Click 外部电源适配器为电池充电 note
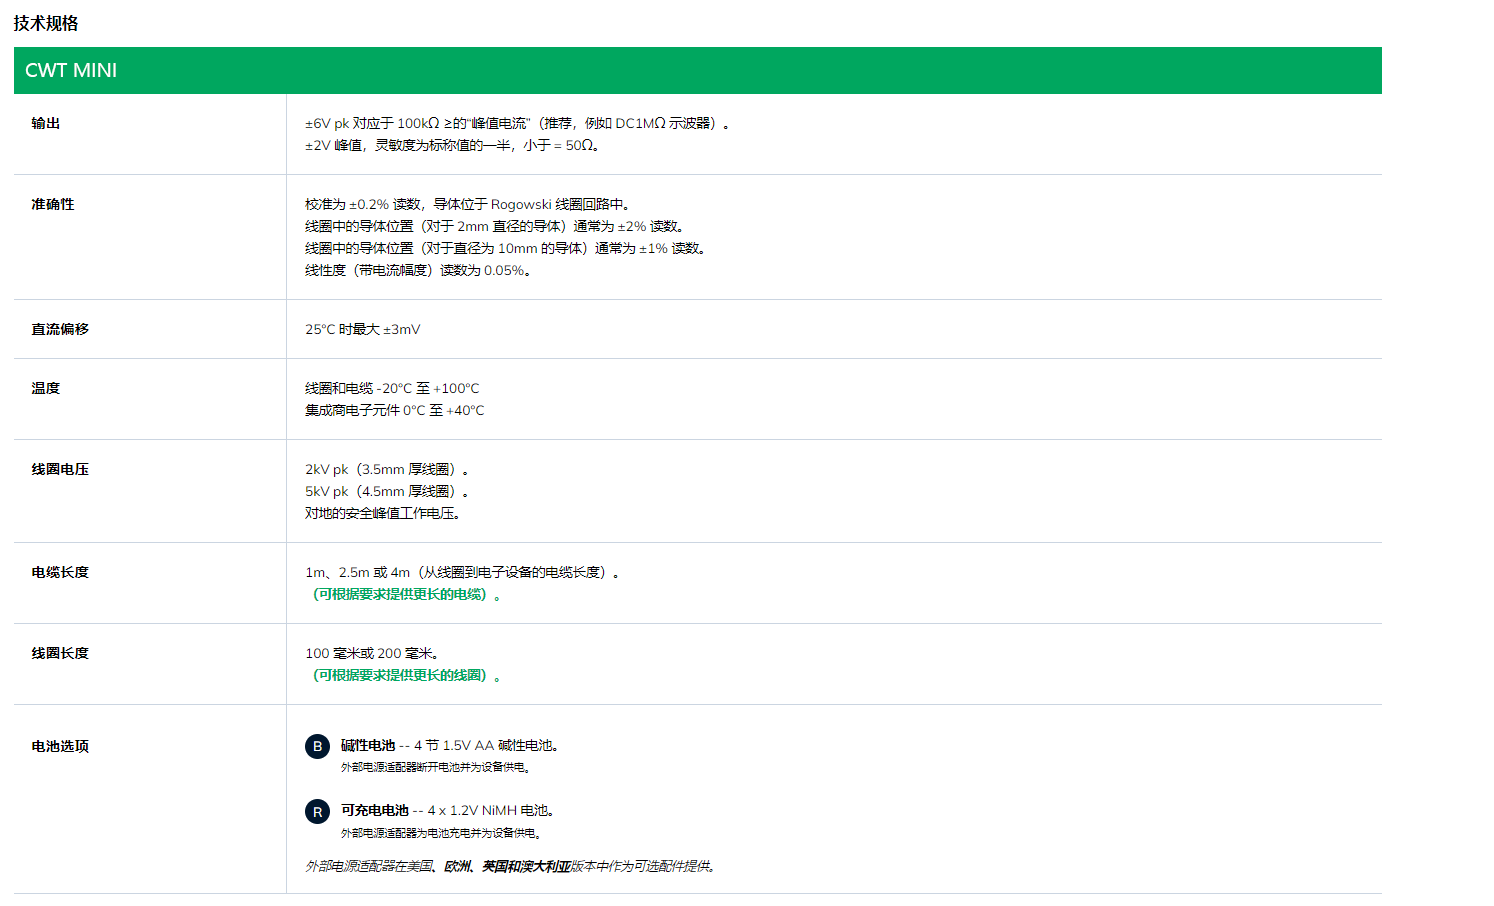The image size is (1494, 906). [x=441, y=832]
